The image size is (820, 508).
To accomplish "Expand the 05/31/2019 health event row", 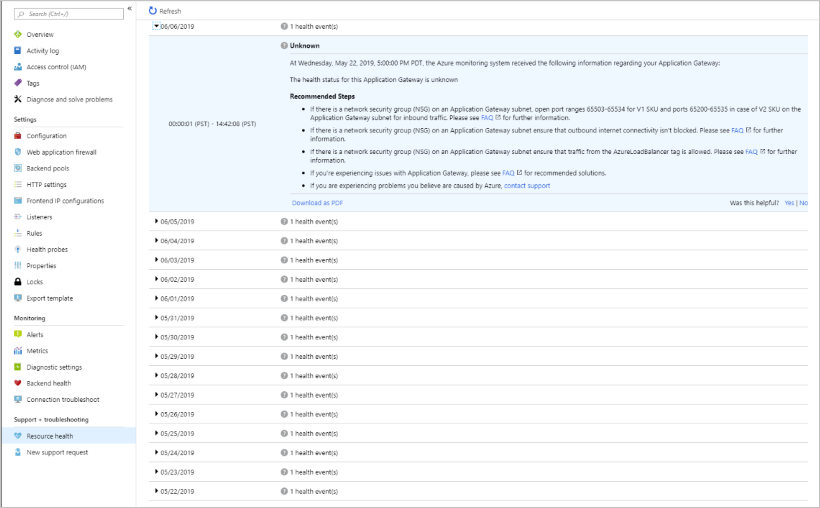I will tap(157, 318).
